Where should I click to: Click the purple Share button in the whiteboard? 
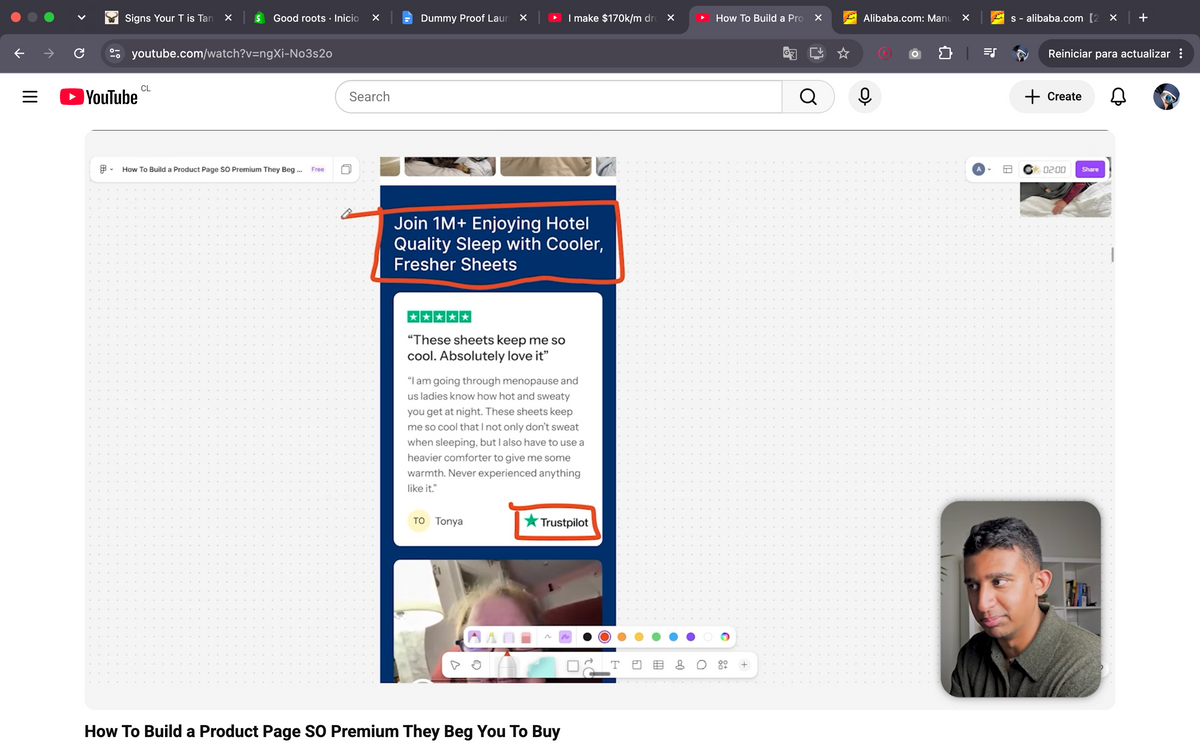(1090, 169)
